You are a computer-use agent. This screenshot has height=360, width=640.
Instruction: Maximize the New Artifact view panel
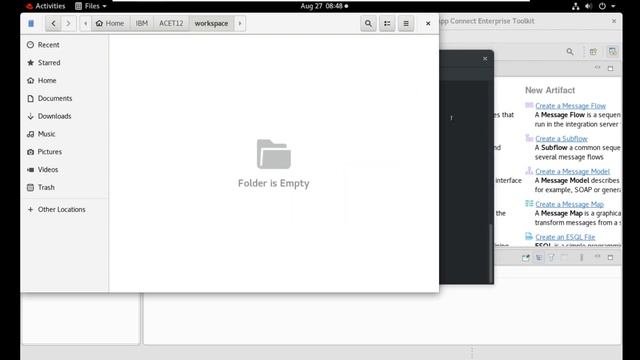tap(611, 68)
